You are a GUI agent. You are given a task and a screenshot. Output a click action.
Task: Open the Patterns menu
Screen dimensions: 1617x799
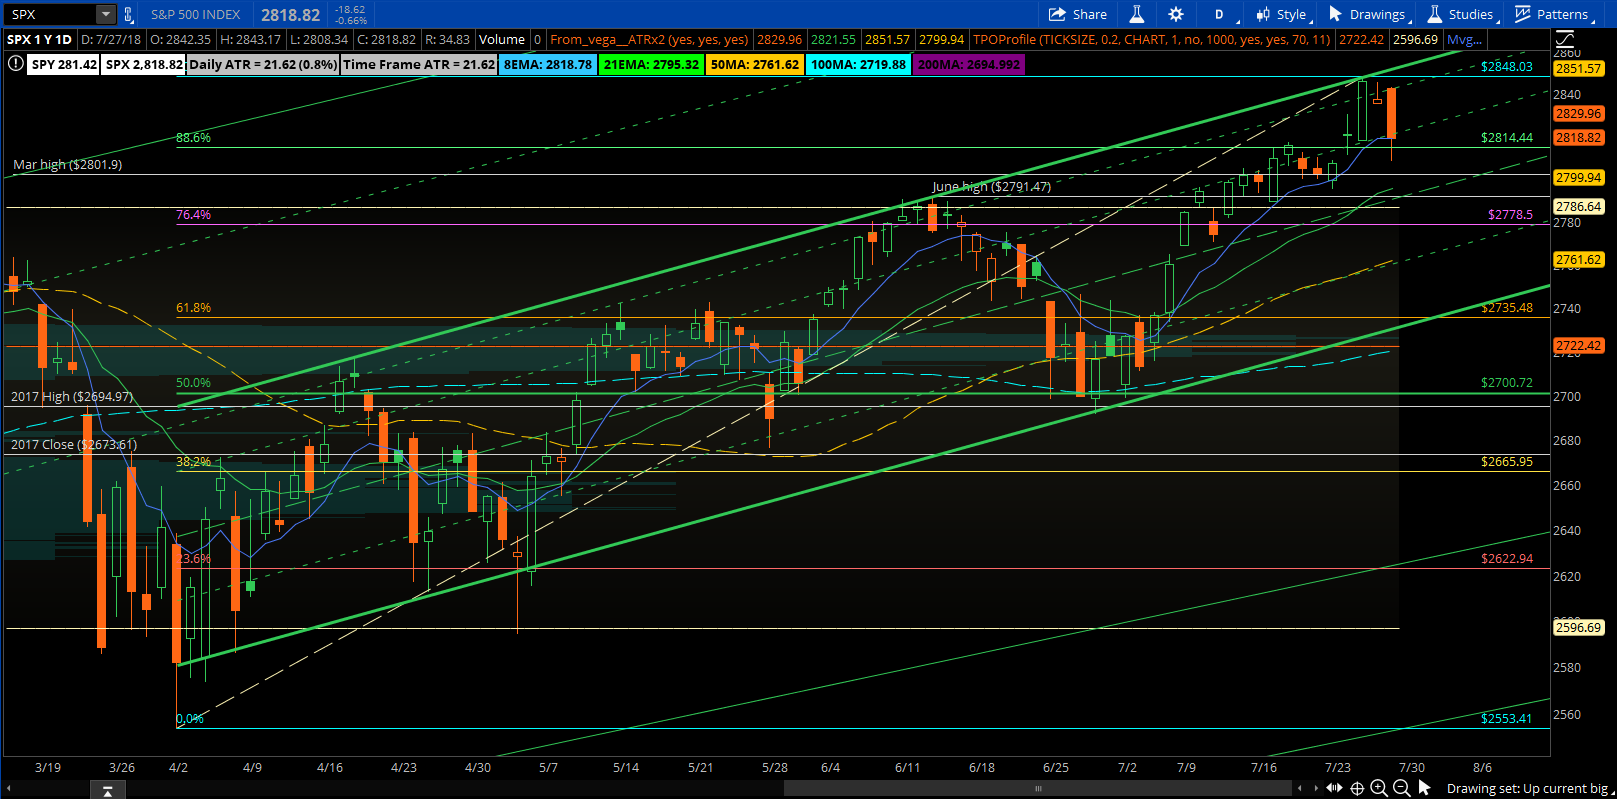[1553, 14]
